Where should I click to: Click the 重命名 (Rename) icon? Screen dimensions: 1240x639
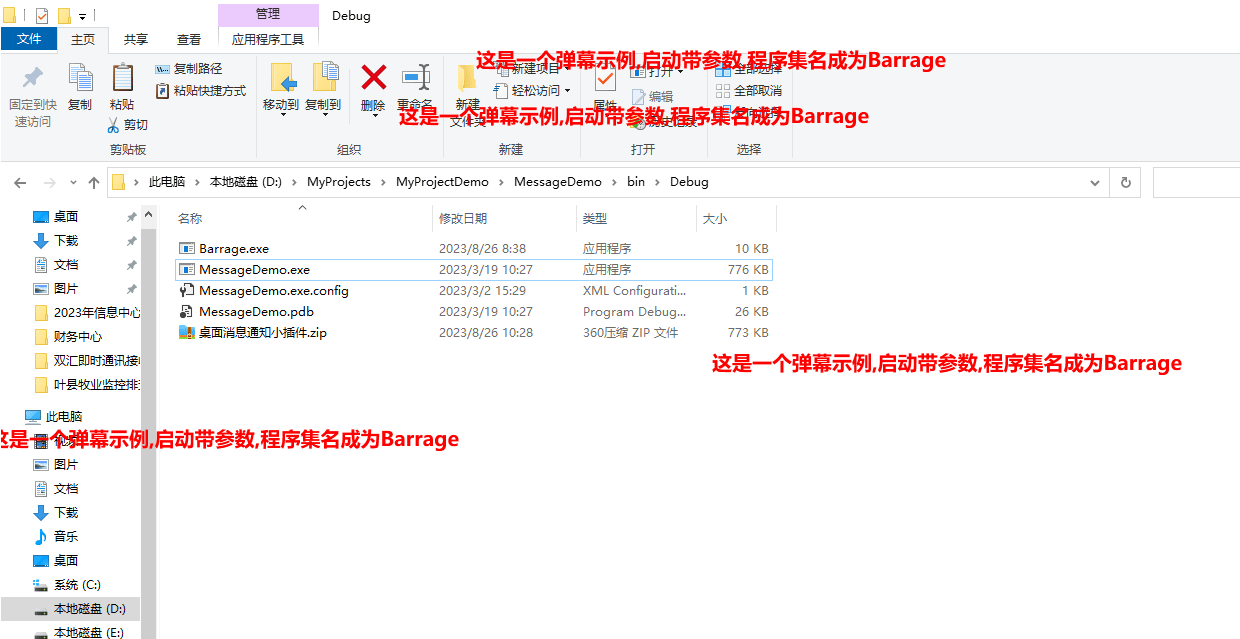point(416,88)
